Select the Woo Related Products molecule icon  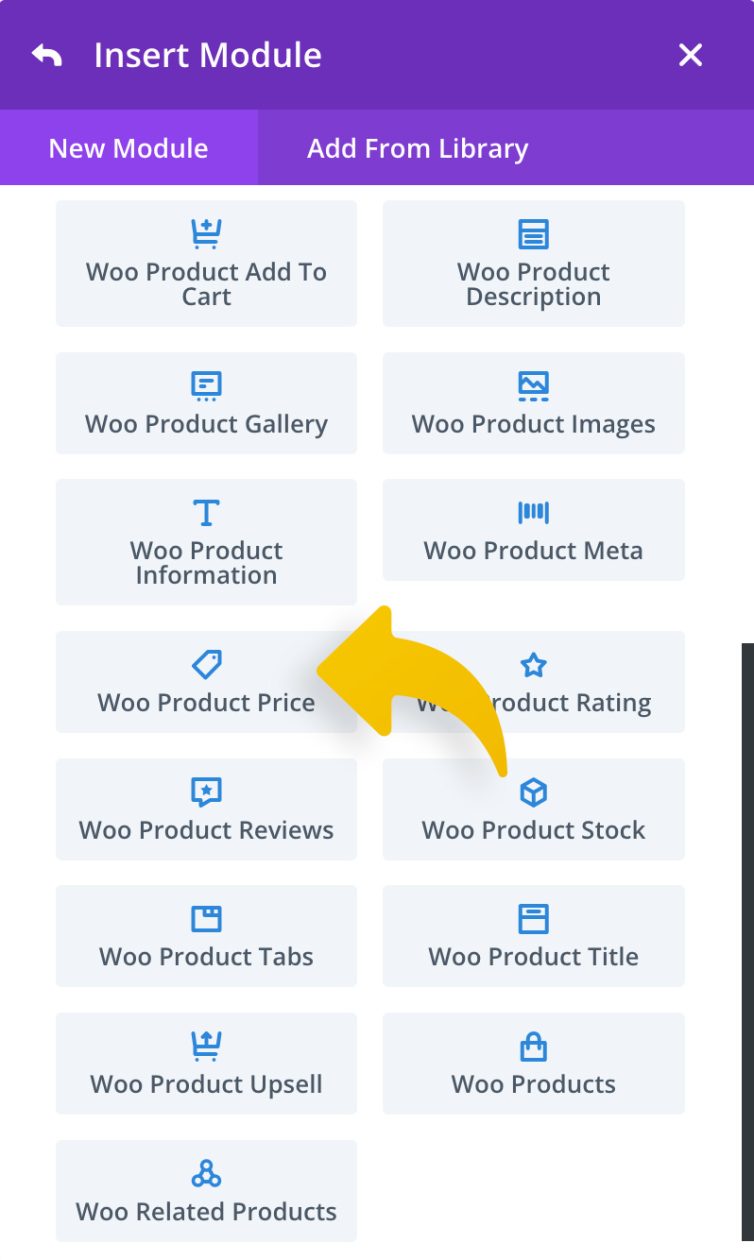pyautogui.click(x=206, y=1172)
